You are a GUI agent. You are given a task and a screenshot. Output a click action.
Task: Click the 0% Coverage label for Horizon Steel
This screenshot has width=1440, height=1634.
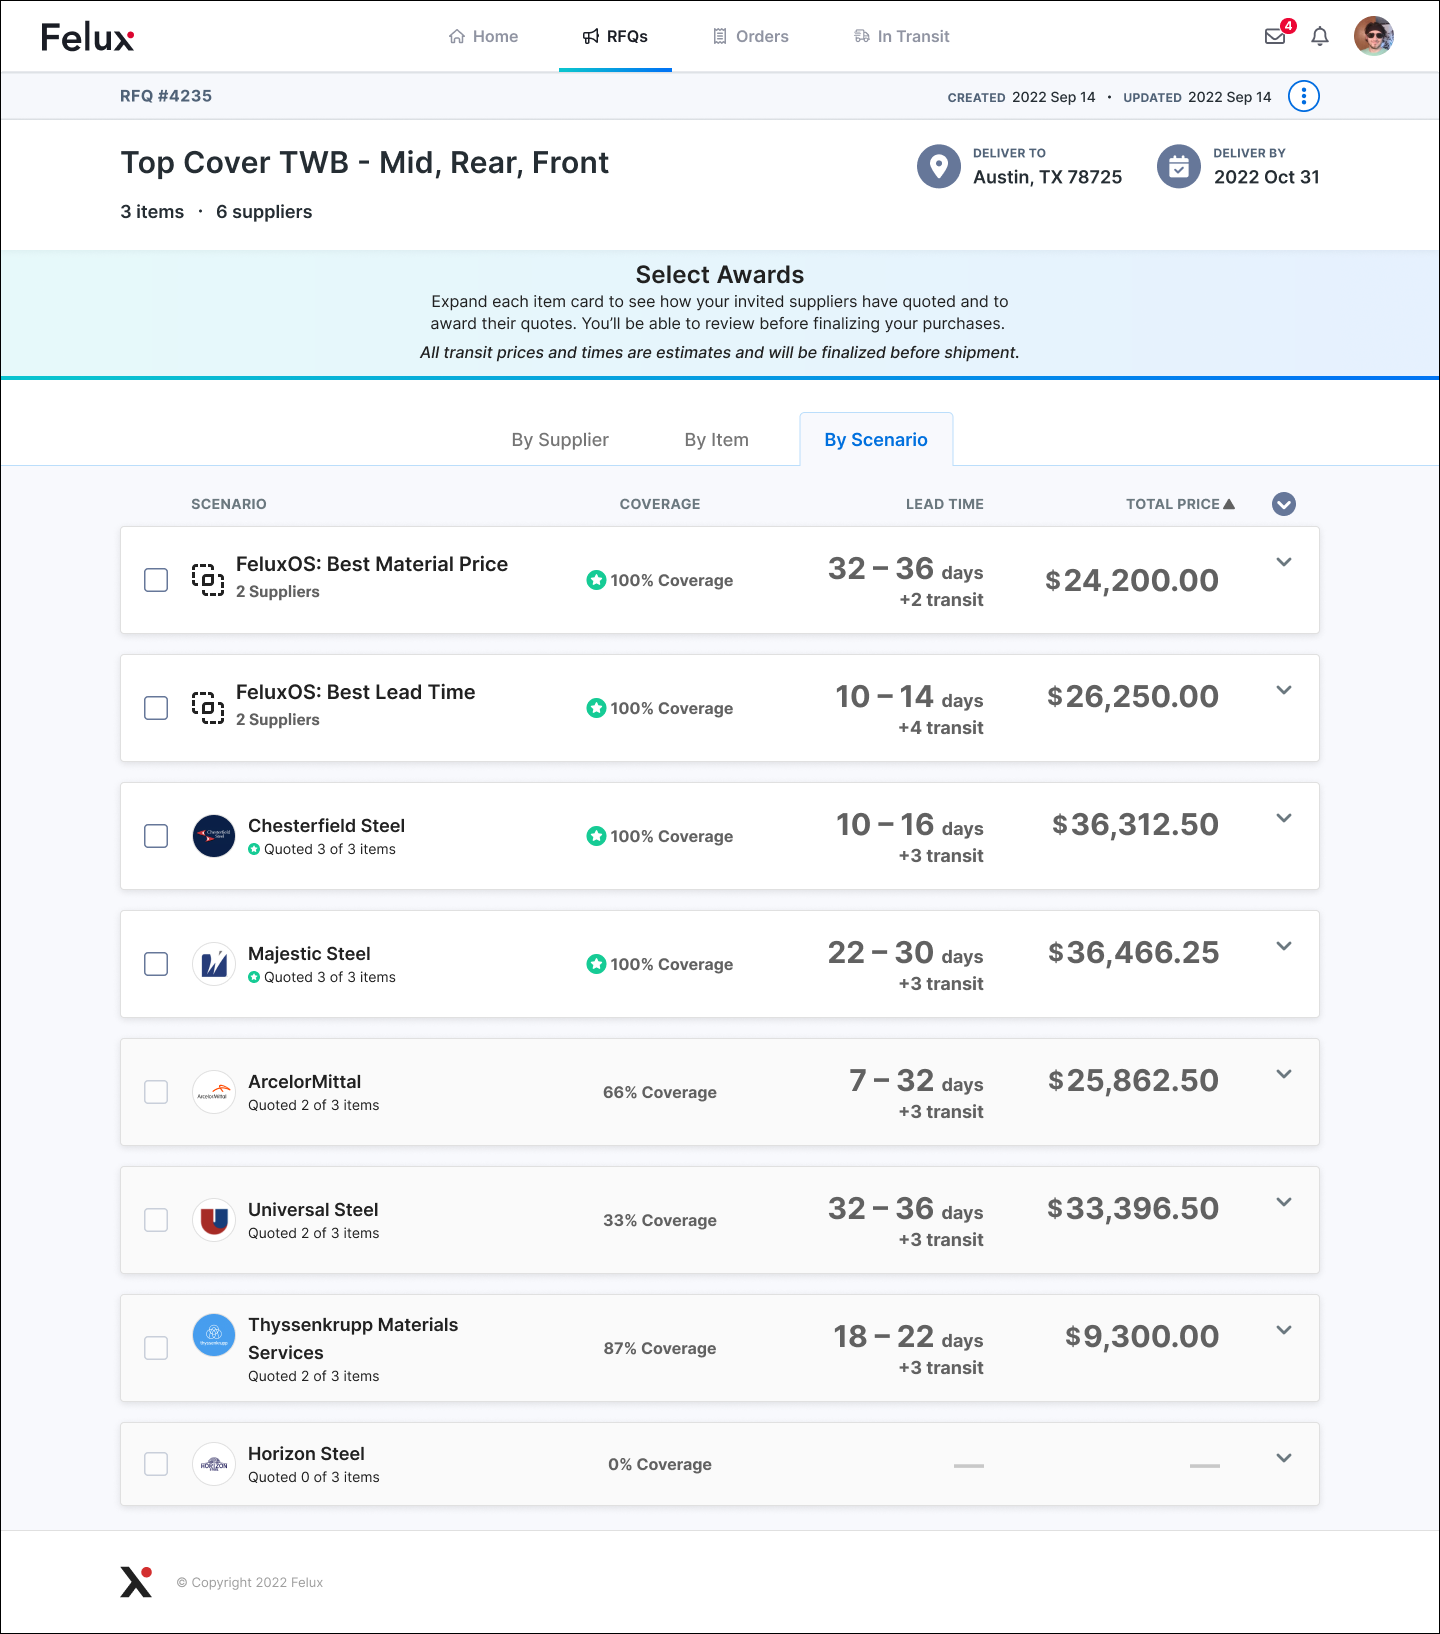pyautogui.click(x=660, y=1464)
